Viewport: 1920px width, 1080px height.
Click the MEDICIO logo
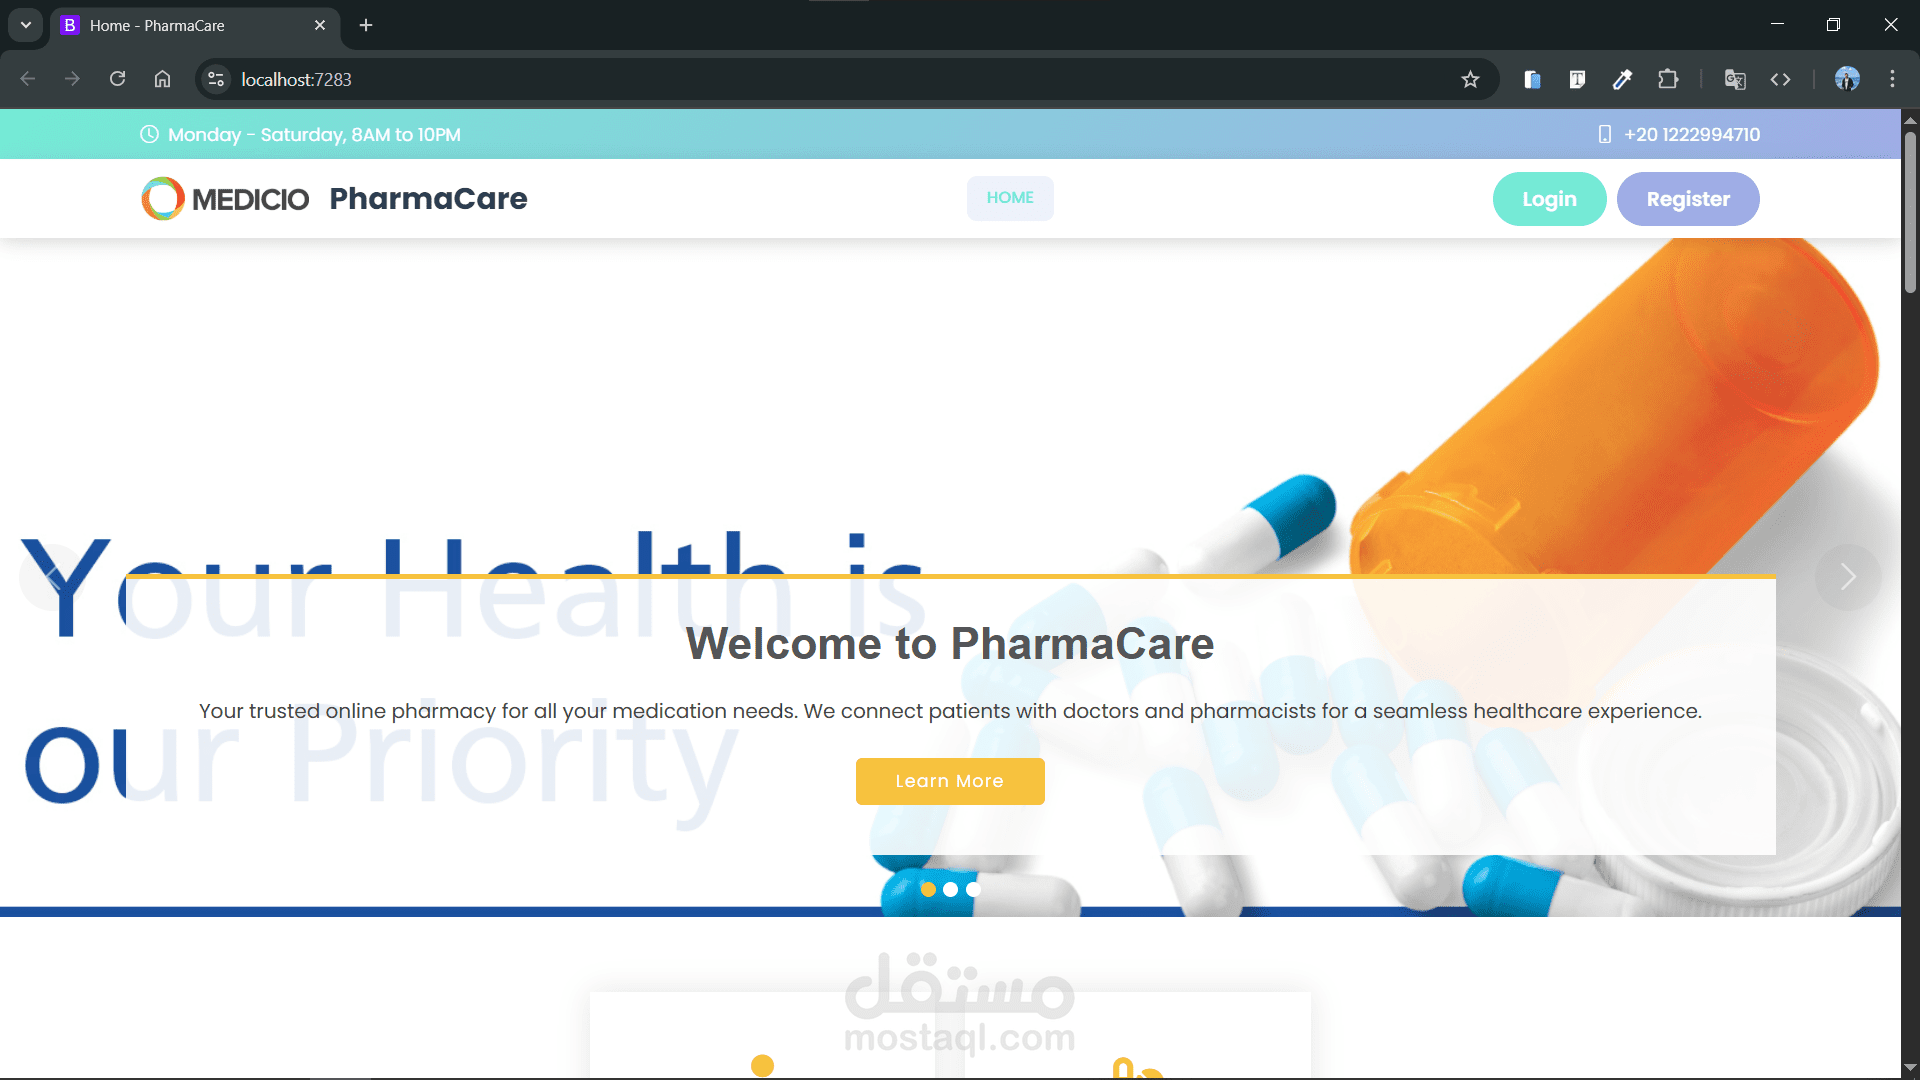225,198
